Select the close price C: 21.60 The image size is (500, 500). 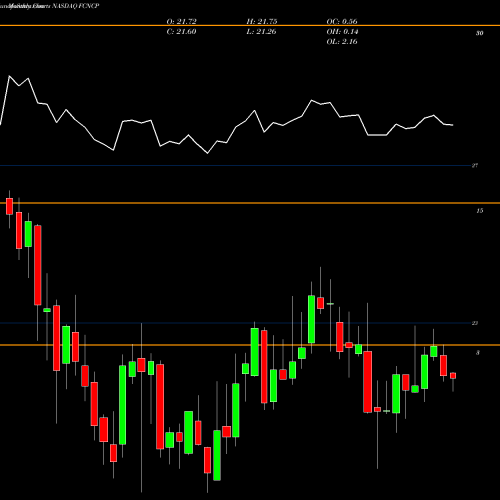click(x=181, y=32)
